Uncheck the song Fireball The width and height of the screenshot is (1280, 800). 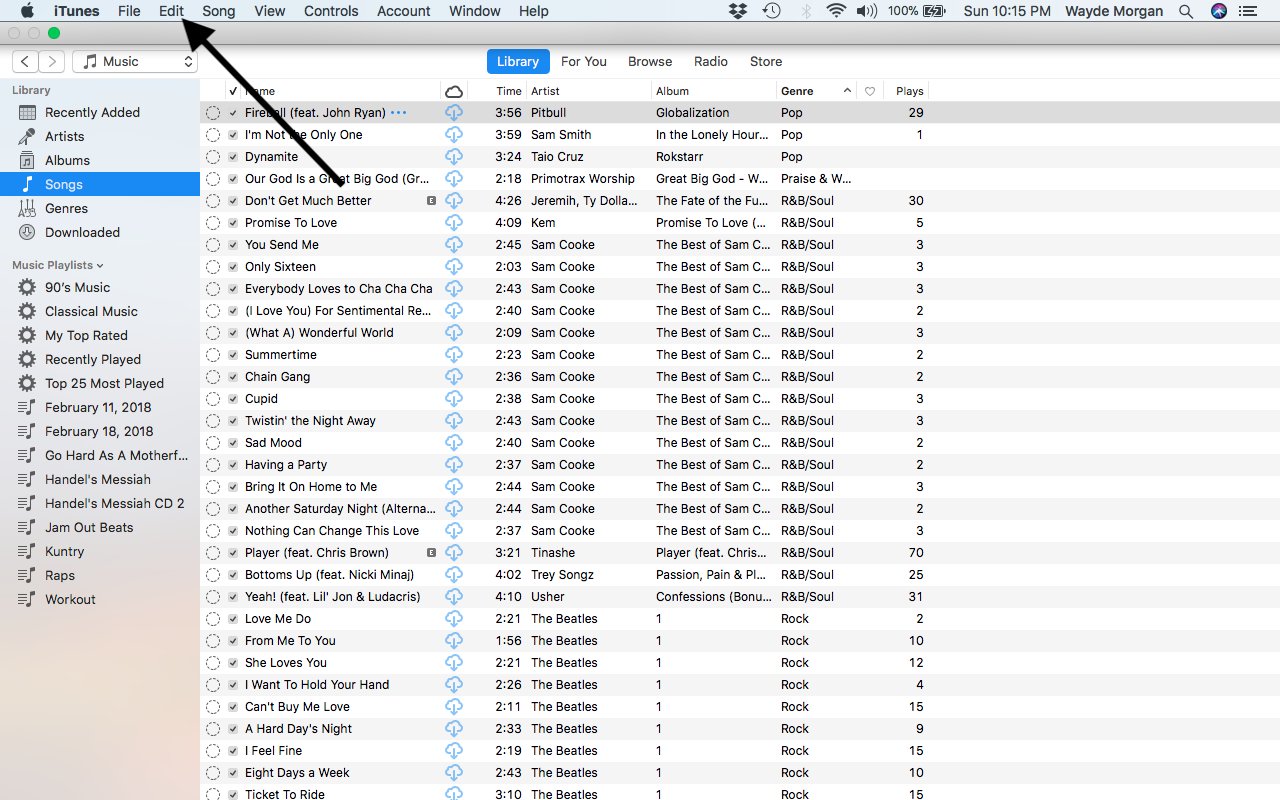pos(232,112)
